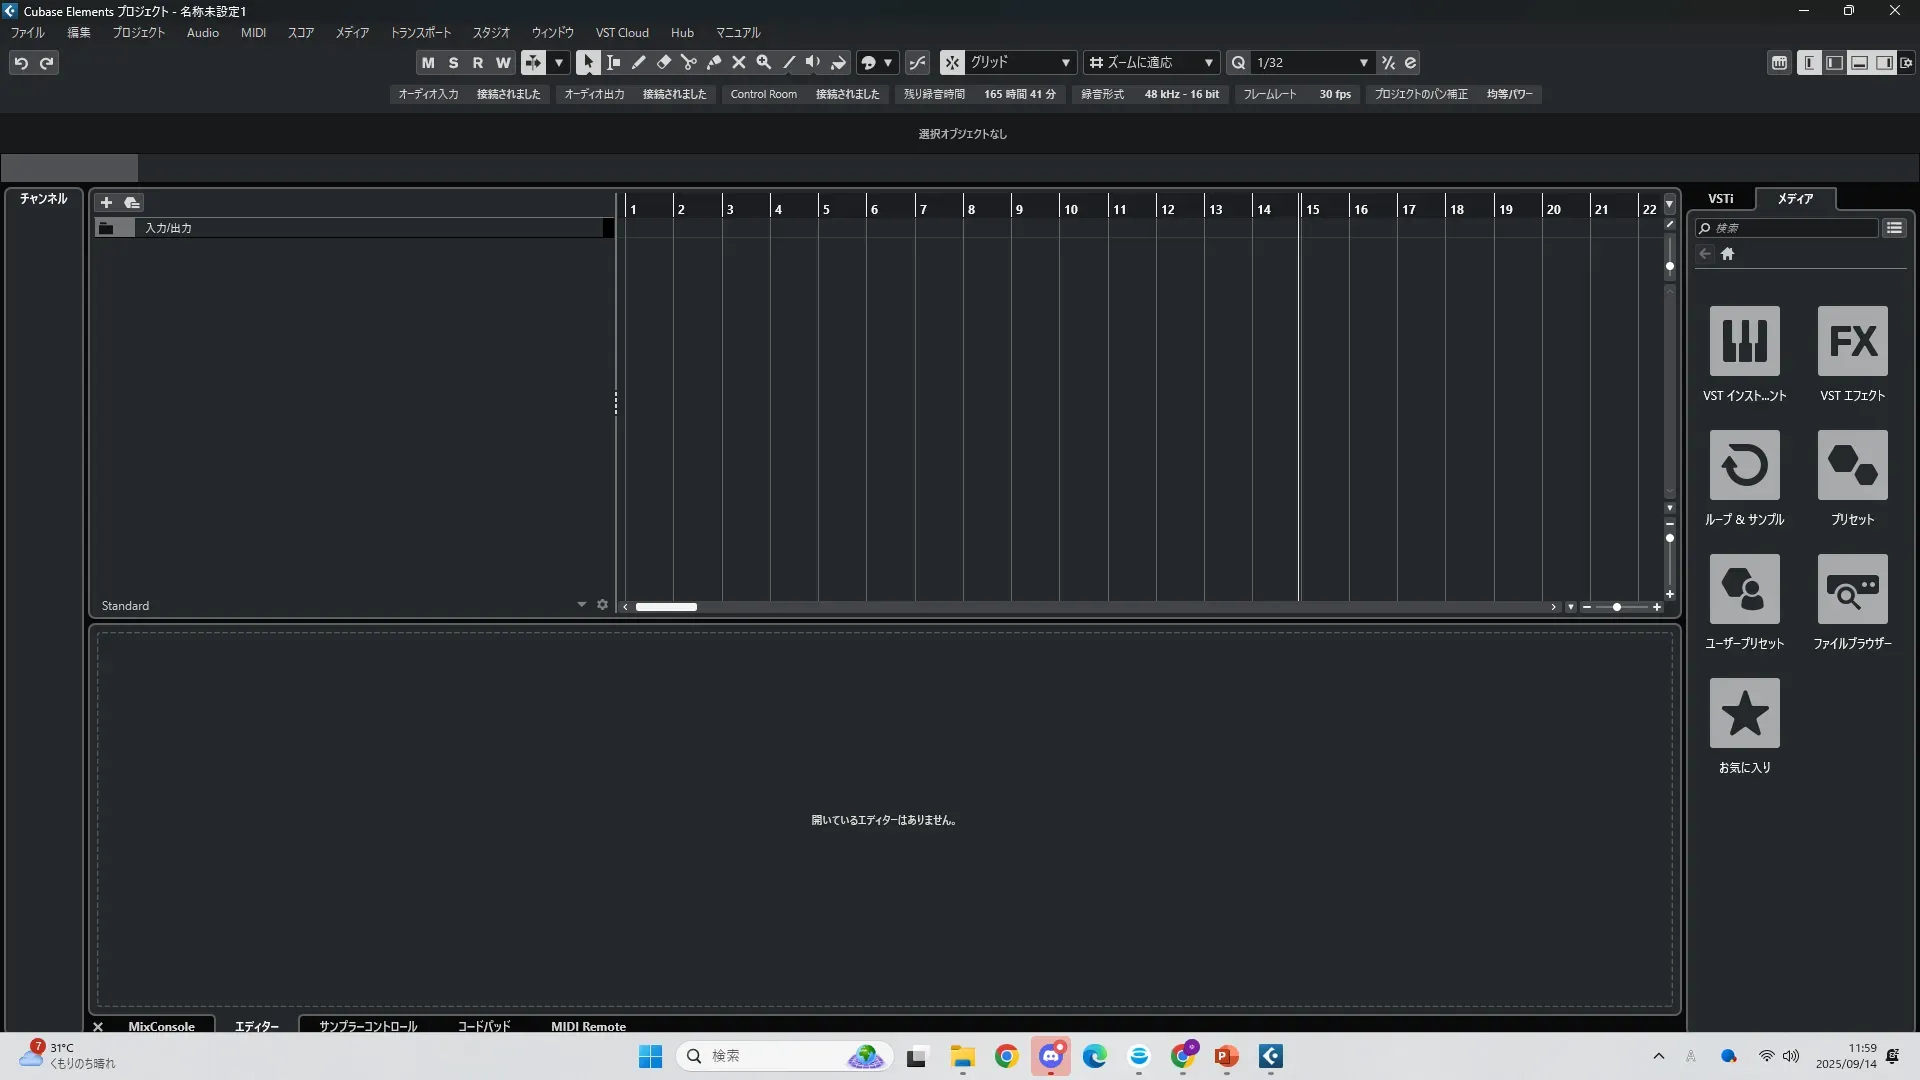The image size is (1920, 1080).
Task: Select the Draw pencil tool
Action: [638, 63]
